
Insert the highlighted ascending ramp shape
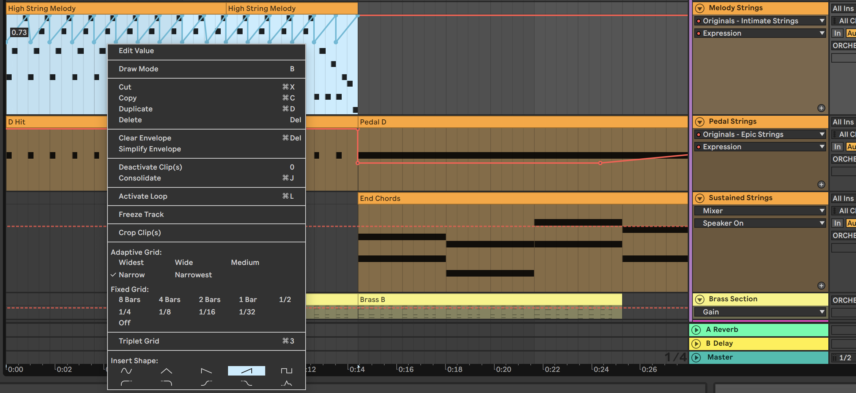click(x=246, y=371)
